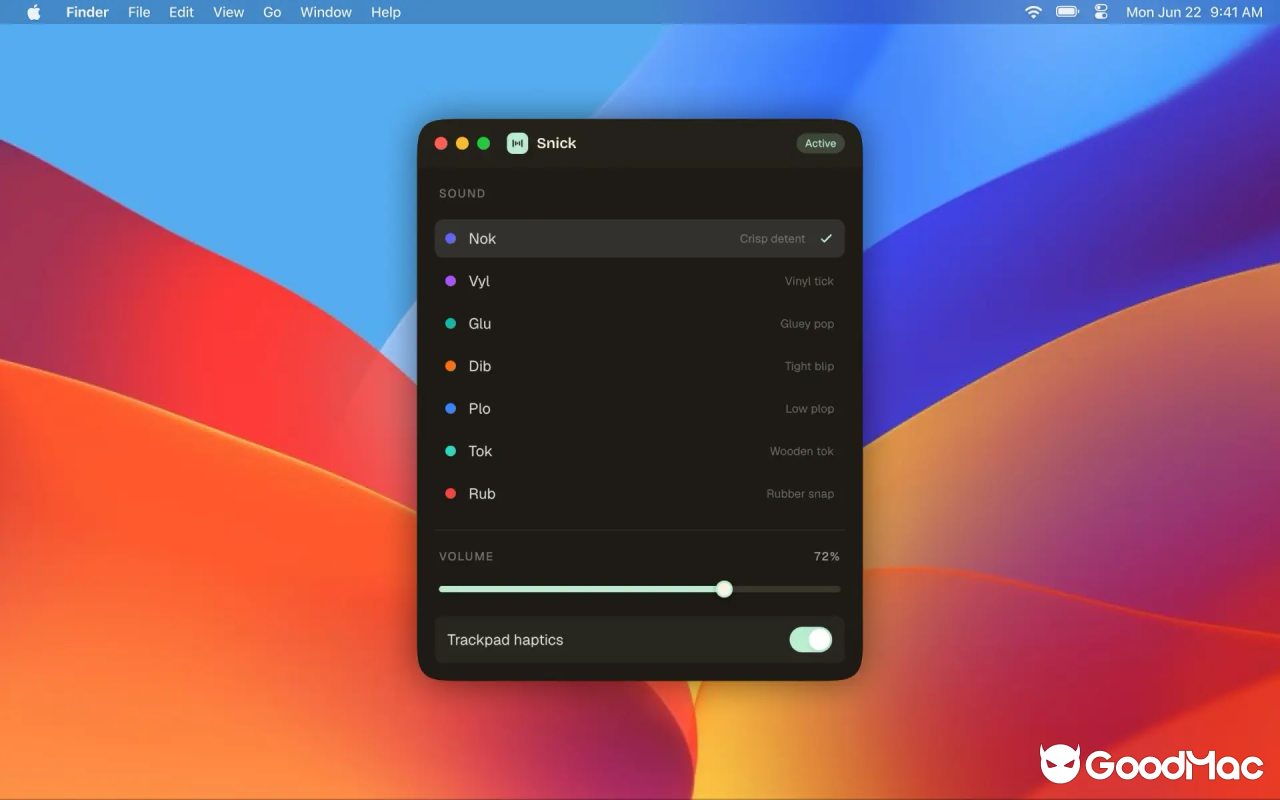Image resolution: width=1280 pixels, height=800 pixels.
Task: Click the "Gluey pop" description
Action: [807, 323]
